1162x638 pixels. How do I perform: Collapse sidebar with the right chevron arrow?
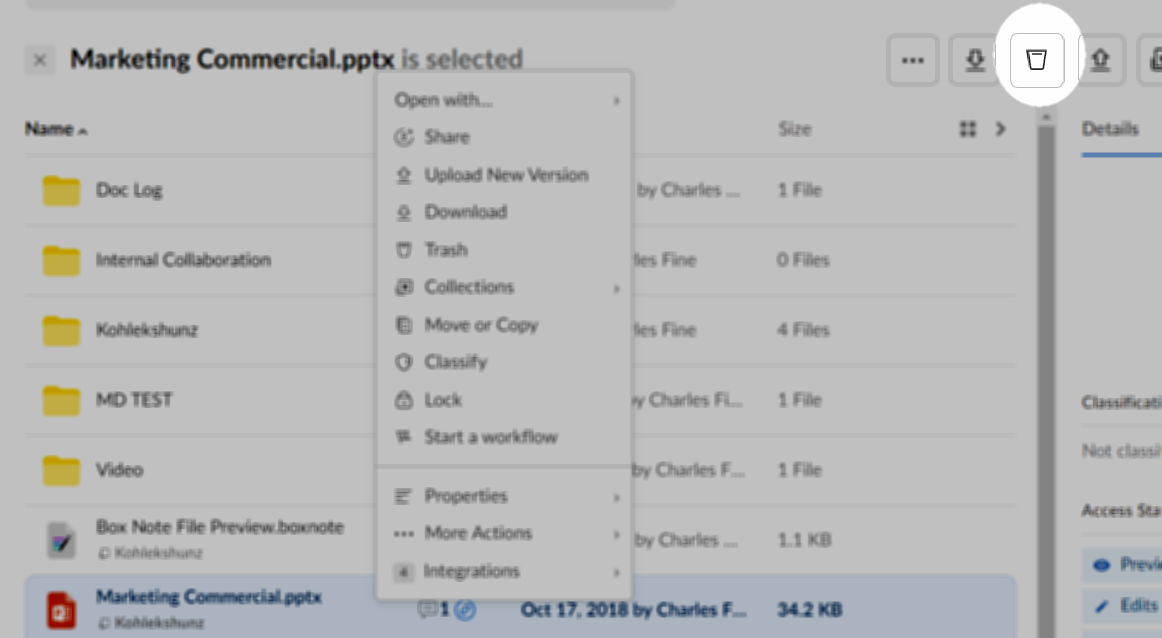click(x=1000, y=129)
